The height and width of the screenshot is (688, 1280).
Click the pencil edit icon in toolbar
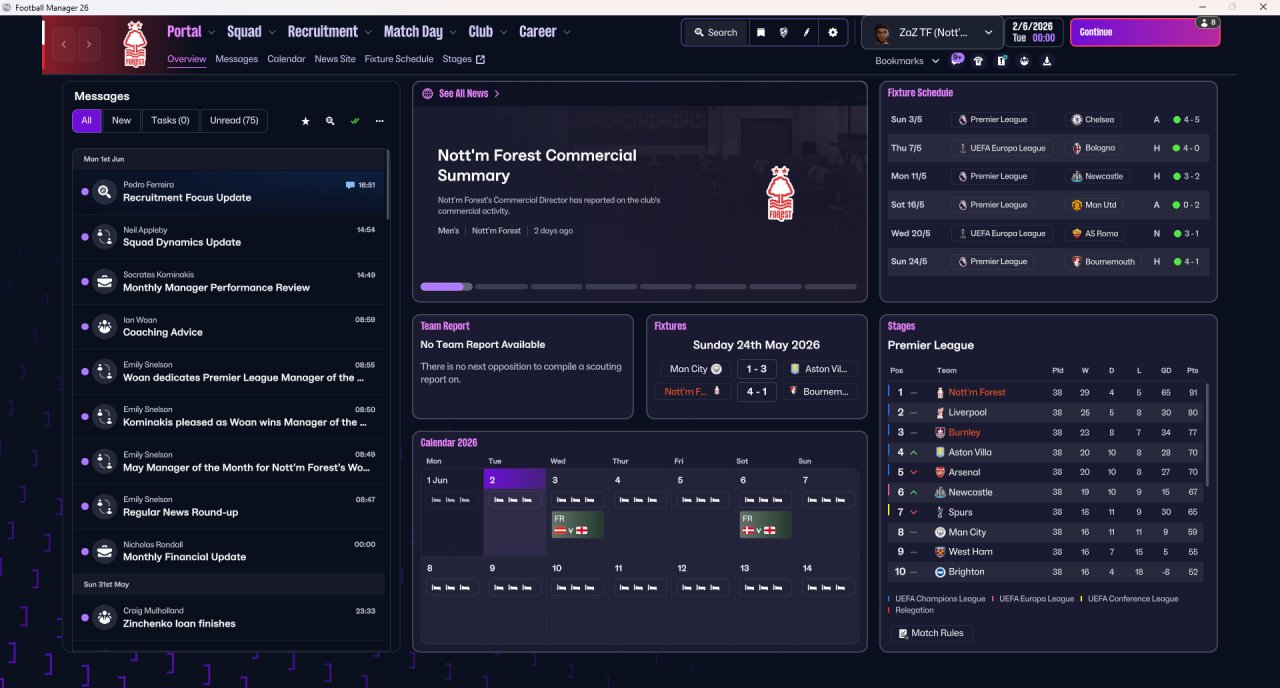pyautogui.click(x=807, y=32)
